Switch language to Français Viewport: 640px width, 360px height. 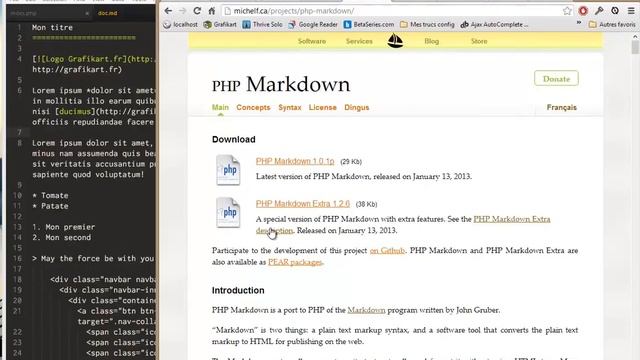562,107
